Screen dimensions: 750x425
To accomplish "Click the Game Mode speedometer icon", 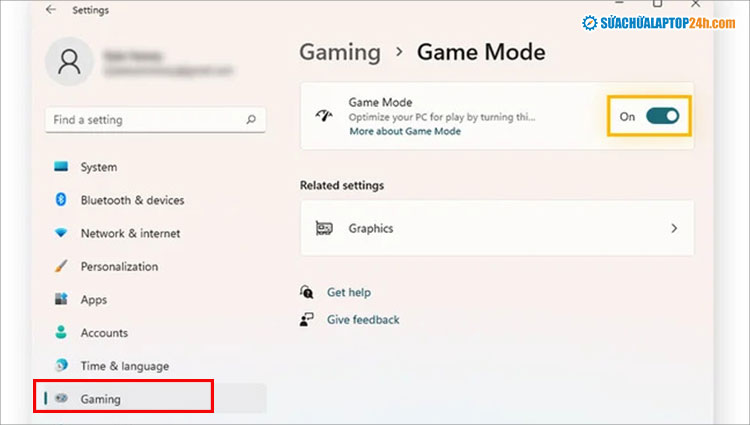I will pos(324,116).
